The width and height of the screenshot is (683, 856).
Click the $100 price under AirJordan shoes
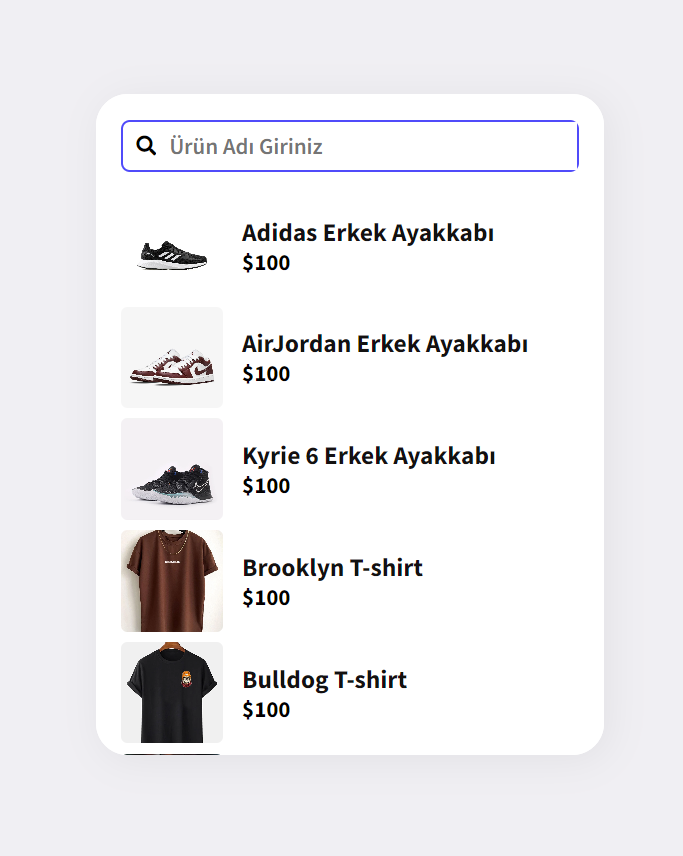pyautogui.click(x=265, y=374)
